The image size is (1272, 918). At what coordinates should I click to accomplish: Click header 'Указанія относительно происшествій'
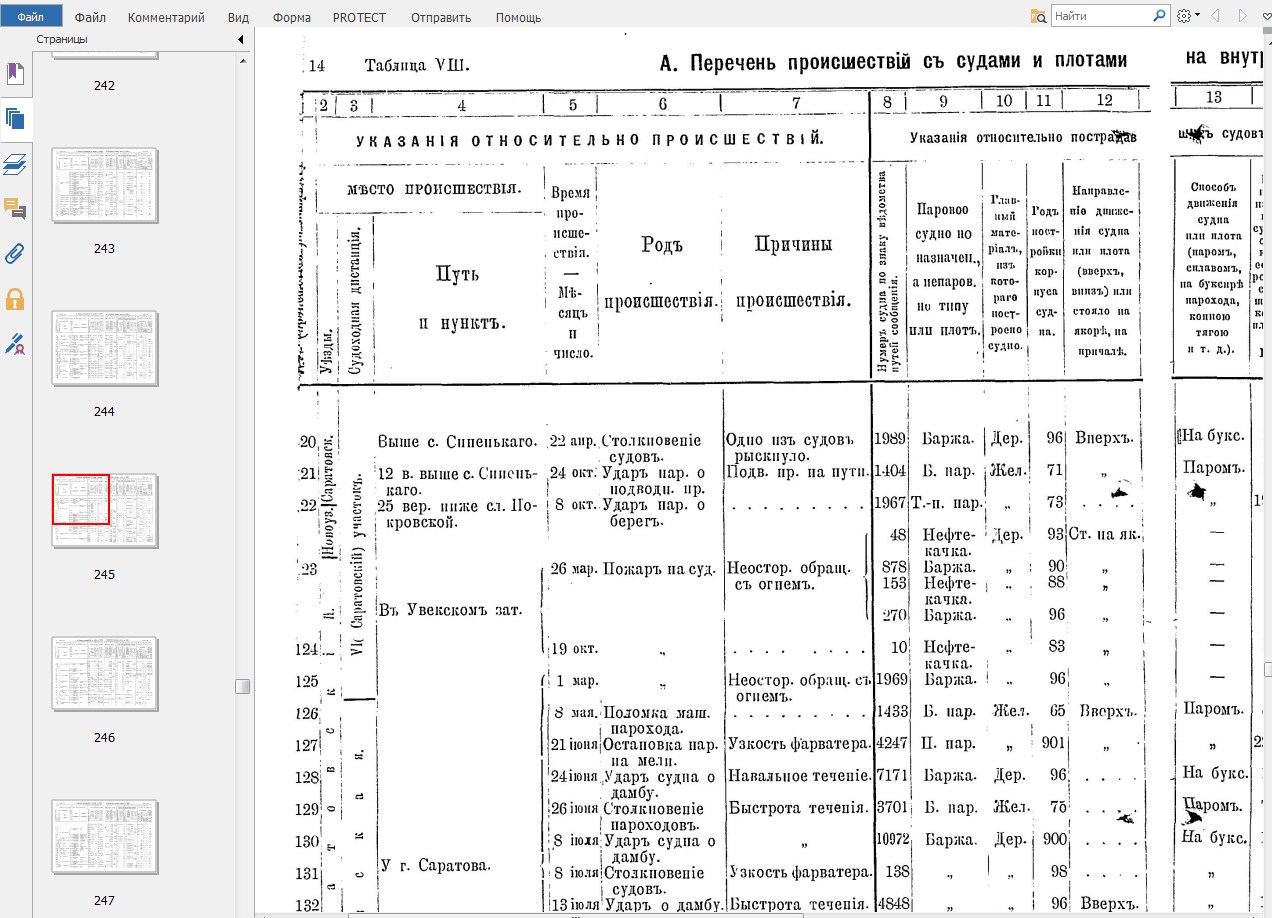pos(590,140)
